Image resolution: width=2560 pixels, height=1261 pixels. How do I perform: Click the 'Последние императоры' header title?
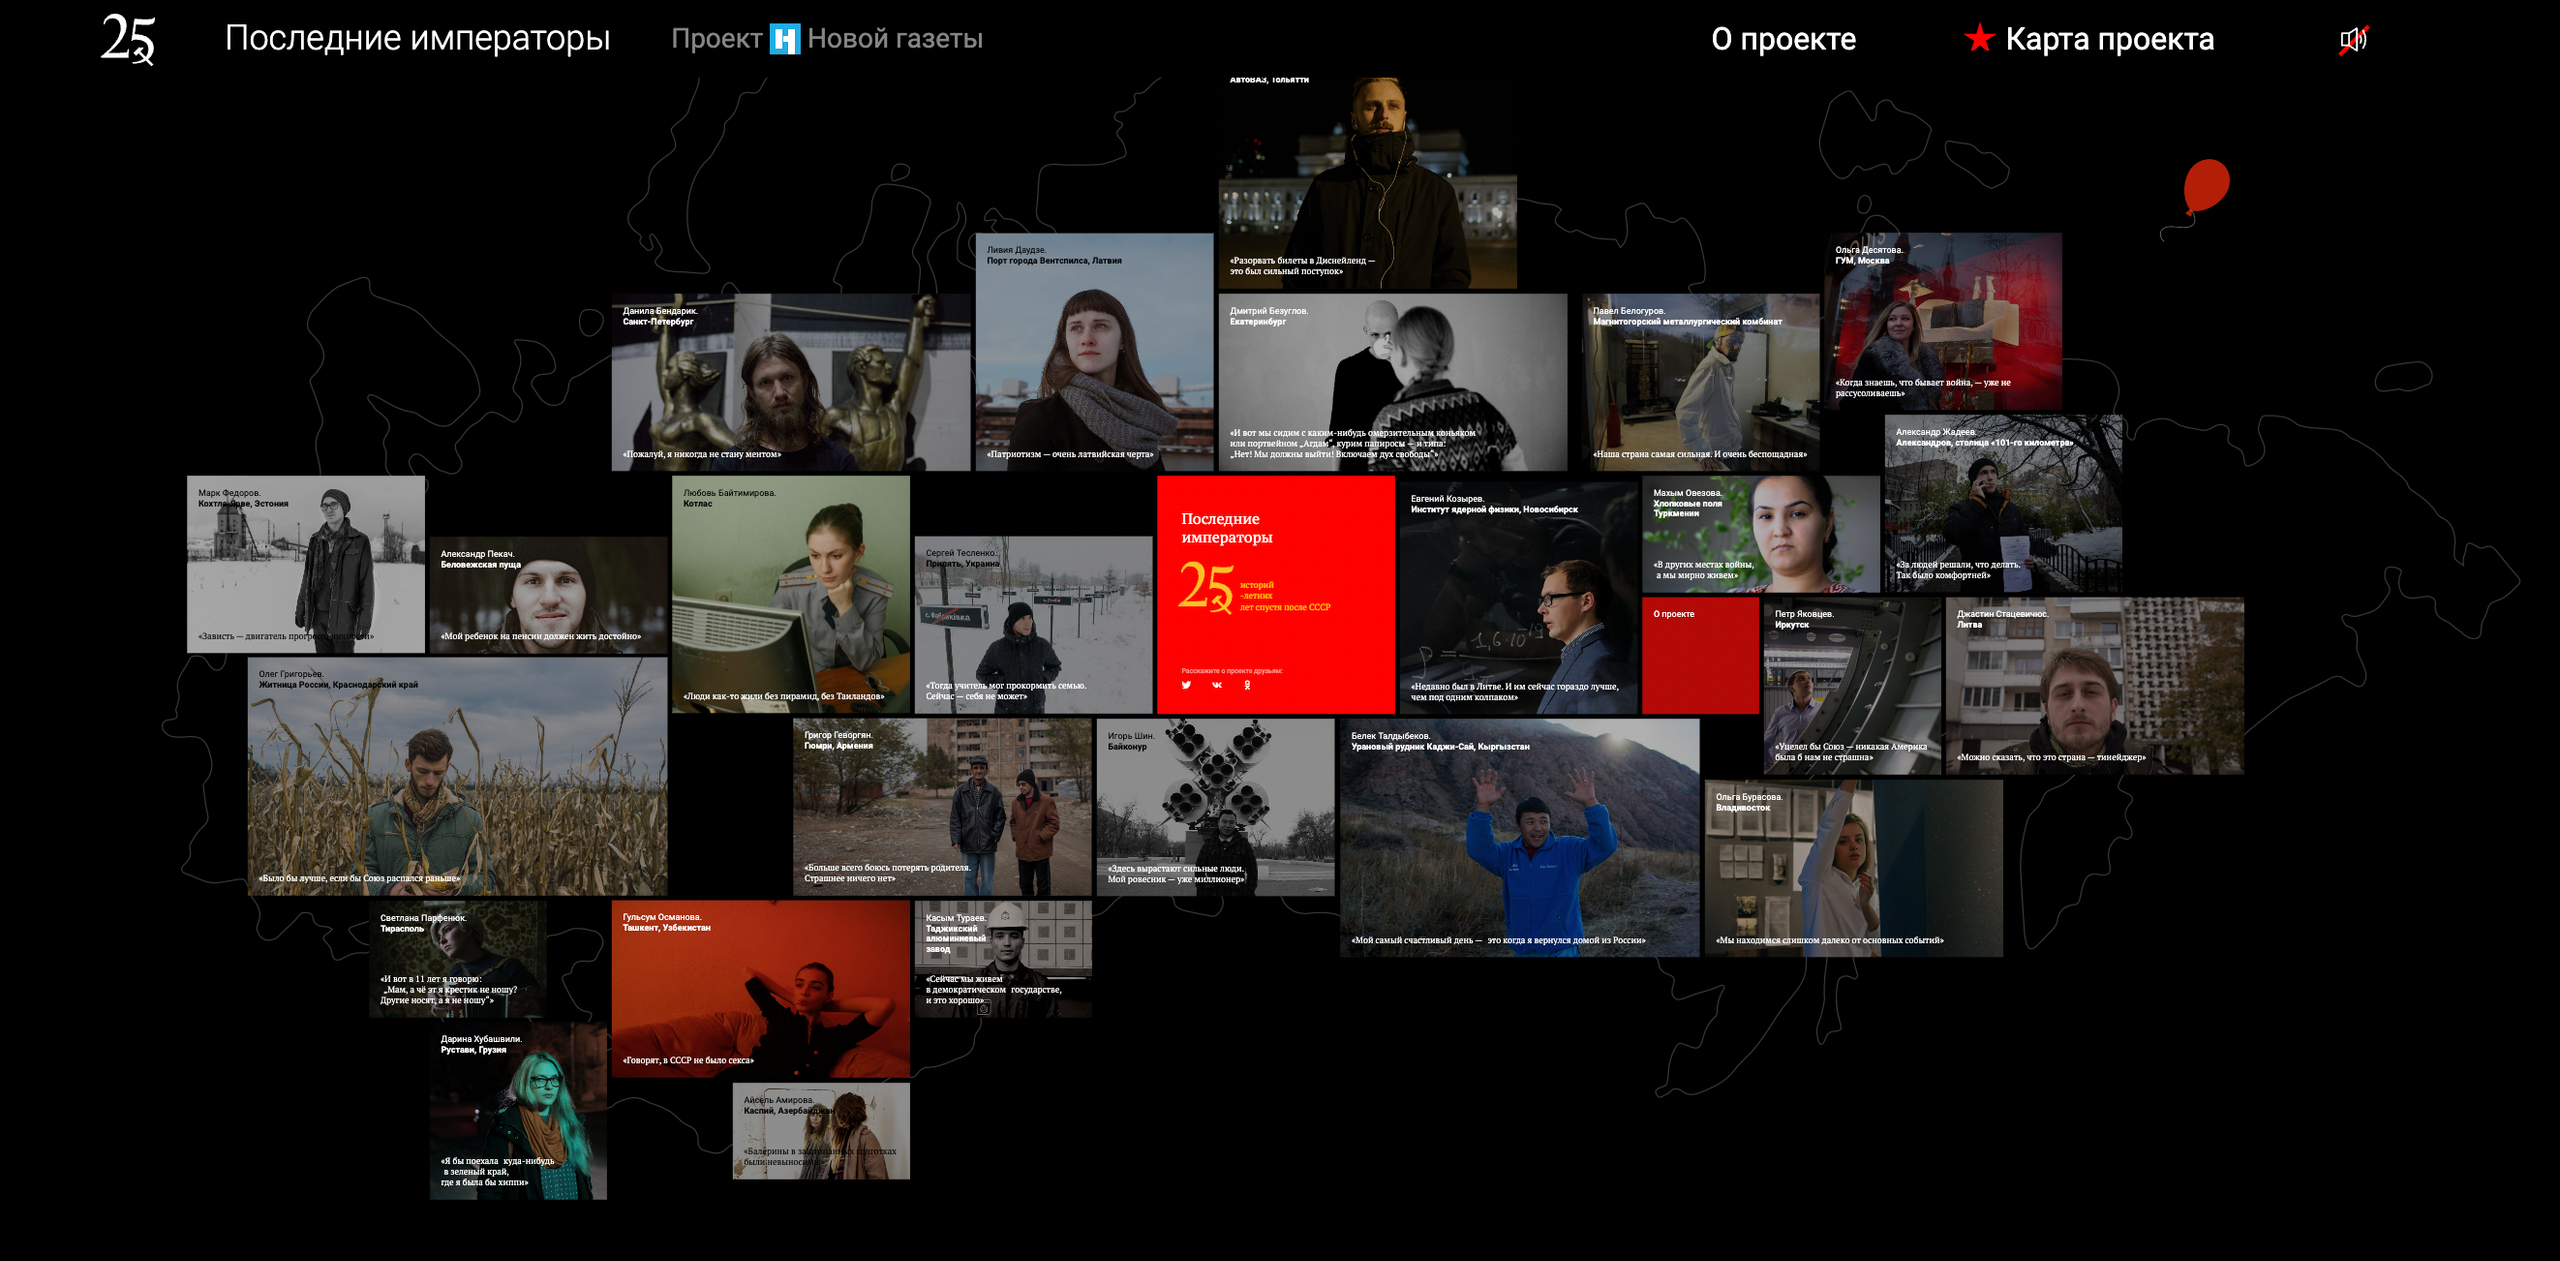[x=417, y=38]
